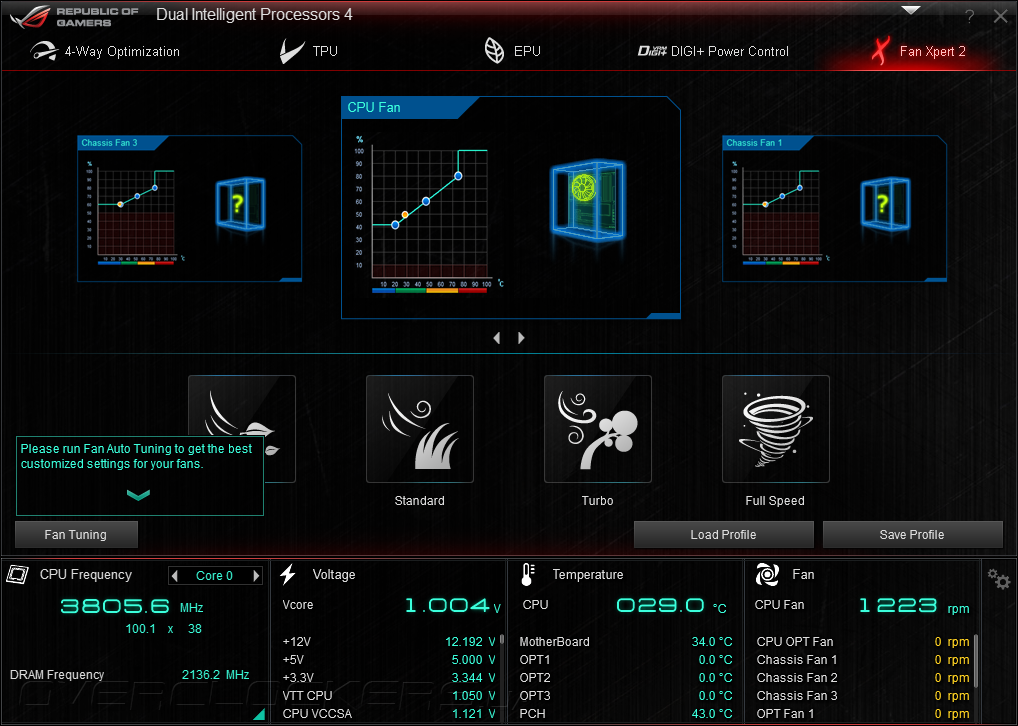Select the Fan Xpert 2 tab
1018x726 pixels.
pos(919,51)
